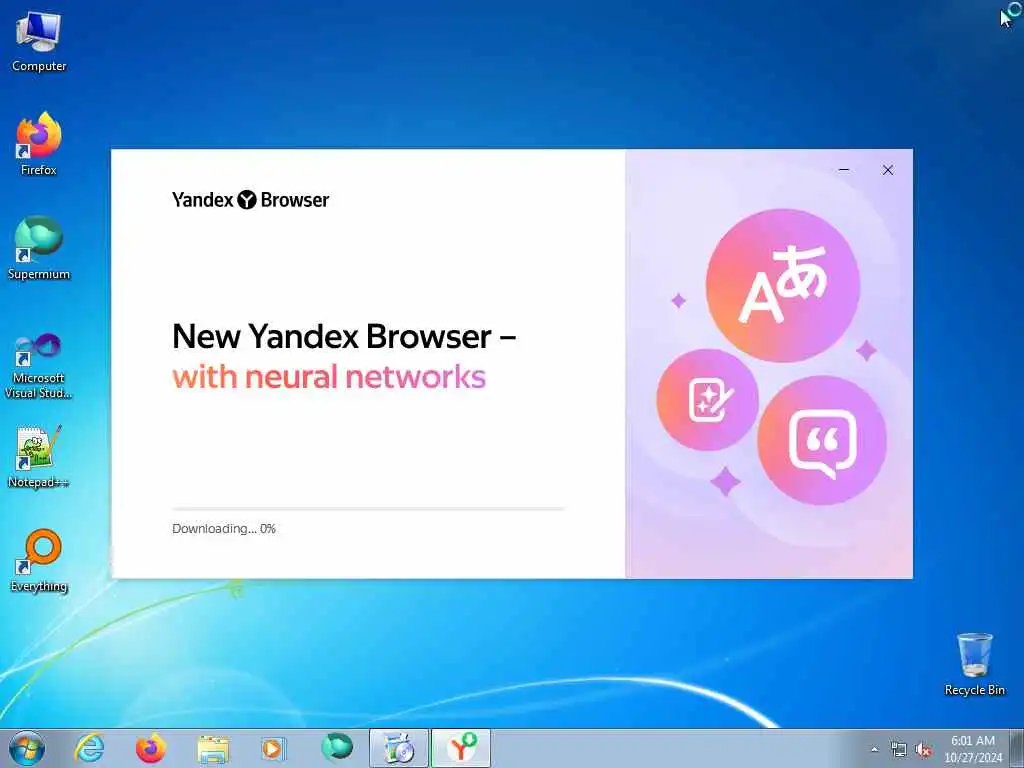
Task: Click the quote chat icon bubble
Action: 822,440
